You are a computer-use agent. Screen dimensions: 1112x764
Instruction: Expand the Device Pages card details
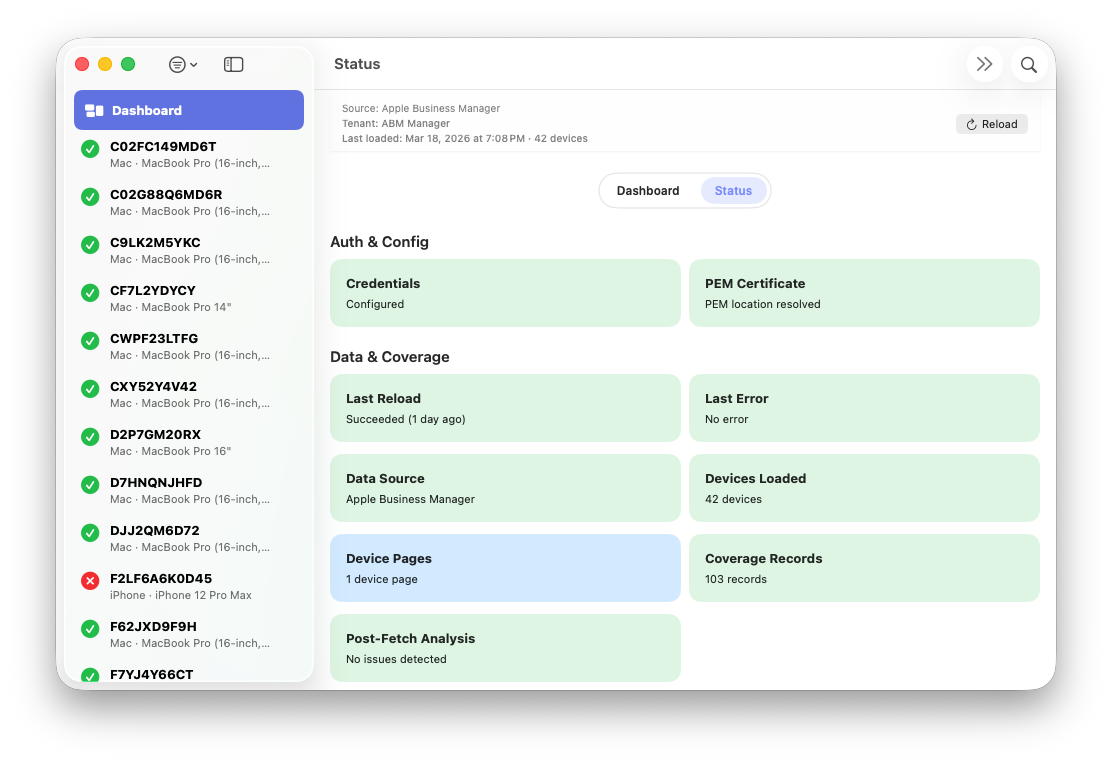pyautogui.click(x=505, y=567)
